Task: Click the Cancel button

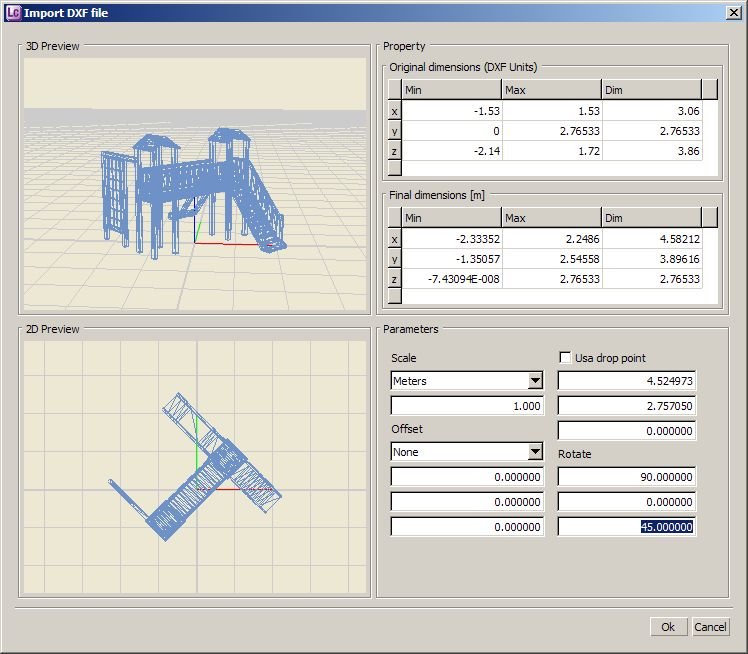Action: [x=710, y=627]
